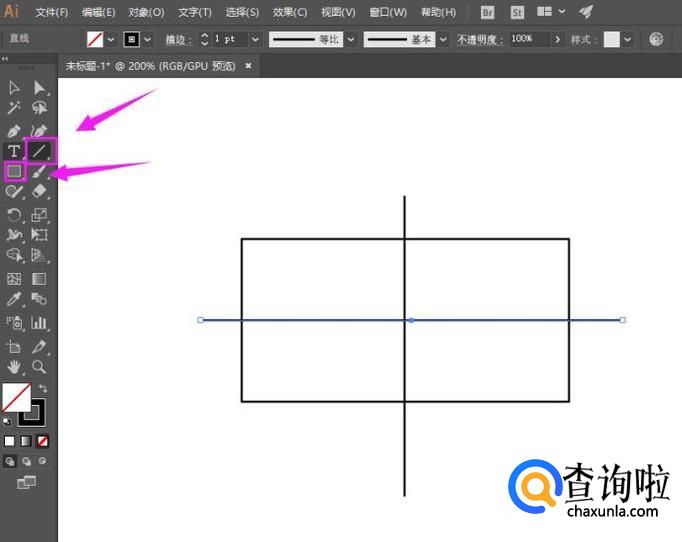Switch to solid Color paint mode

click(x=10, y=440)
